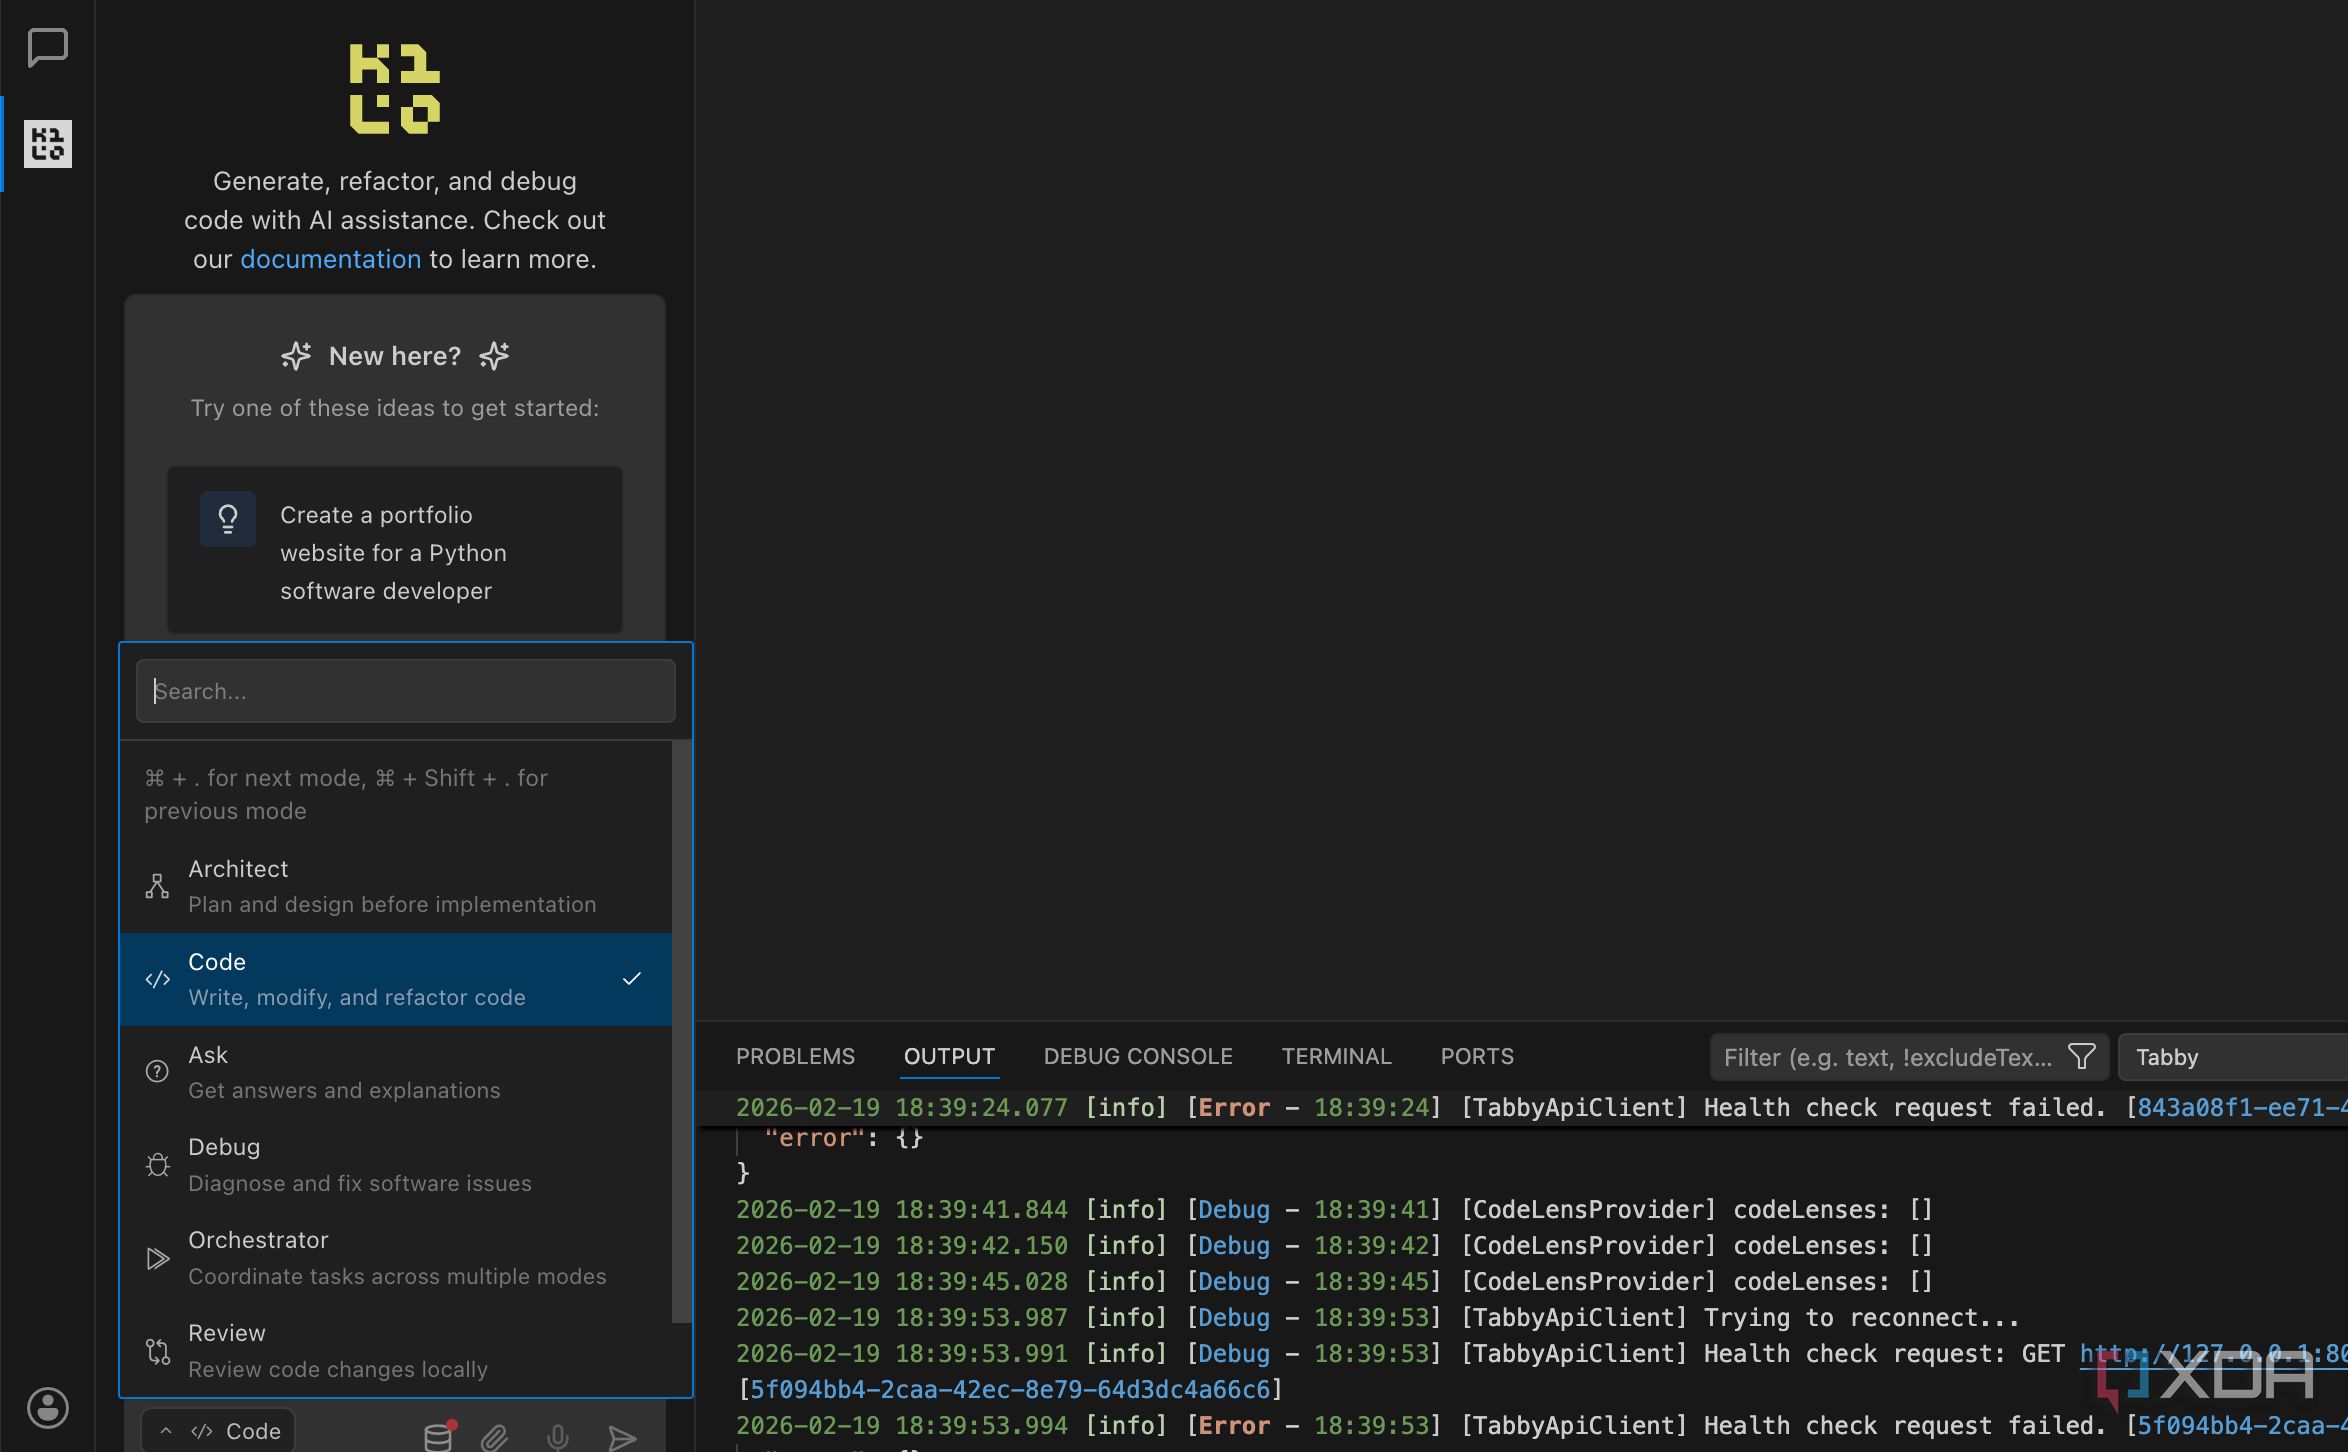Click the 'New here?' heading
Viewport: 2348px width, 1452px height.
click(395, 356)
